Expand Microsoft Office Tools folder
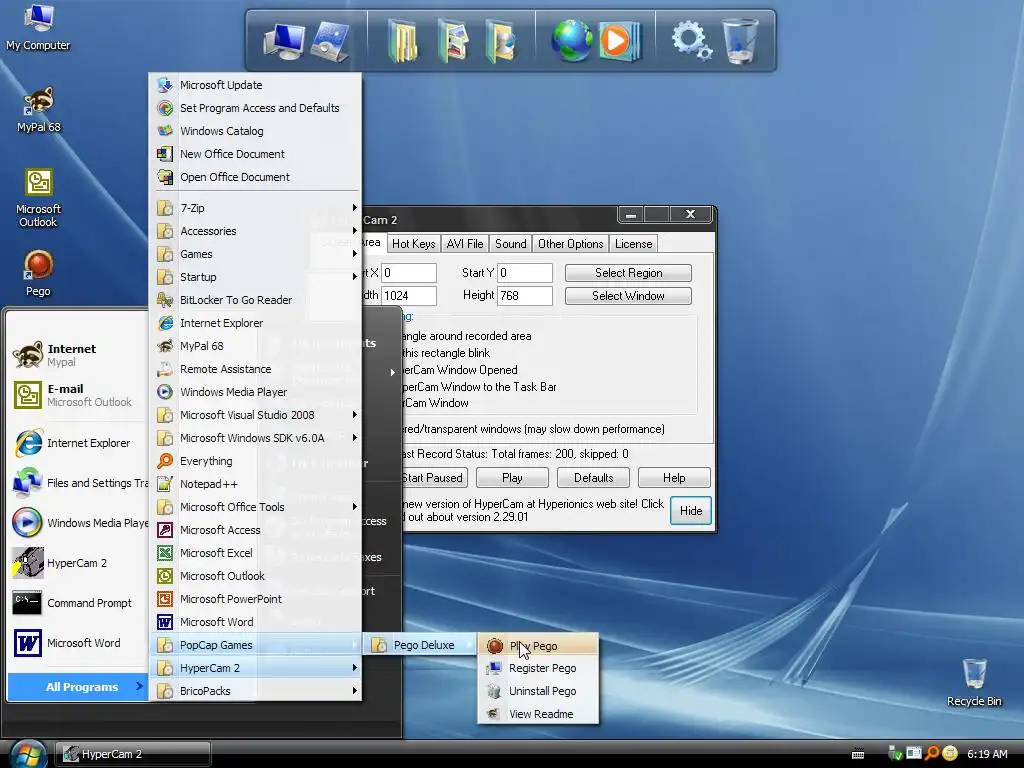 256,507
